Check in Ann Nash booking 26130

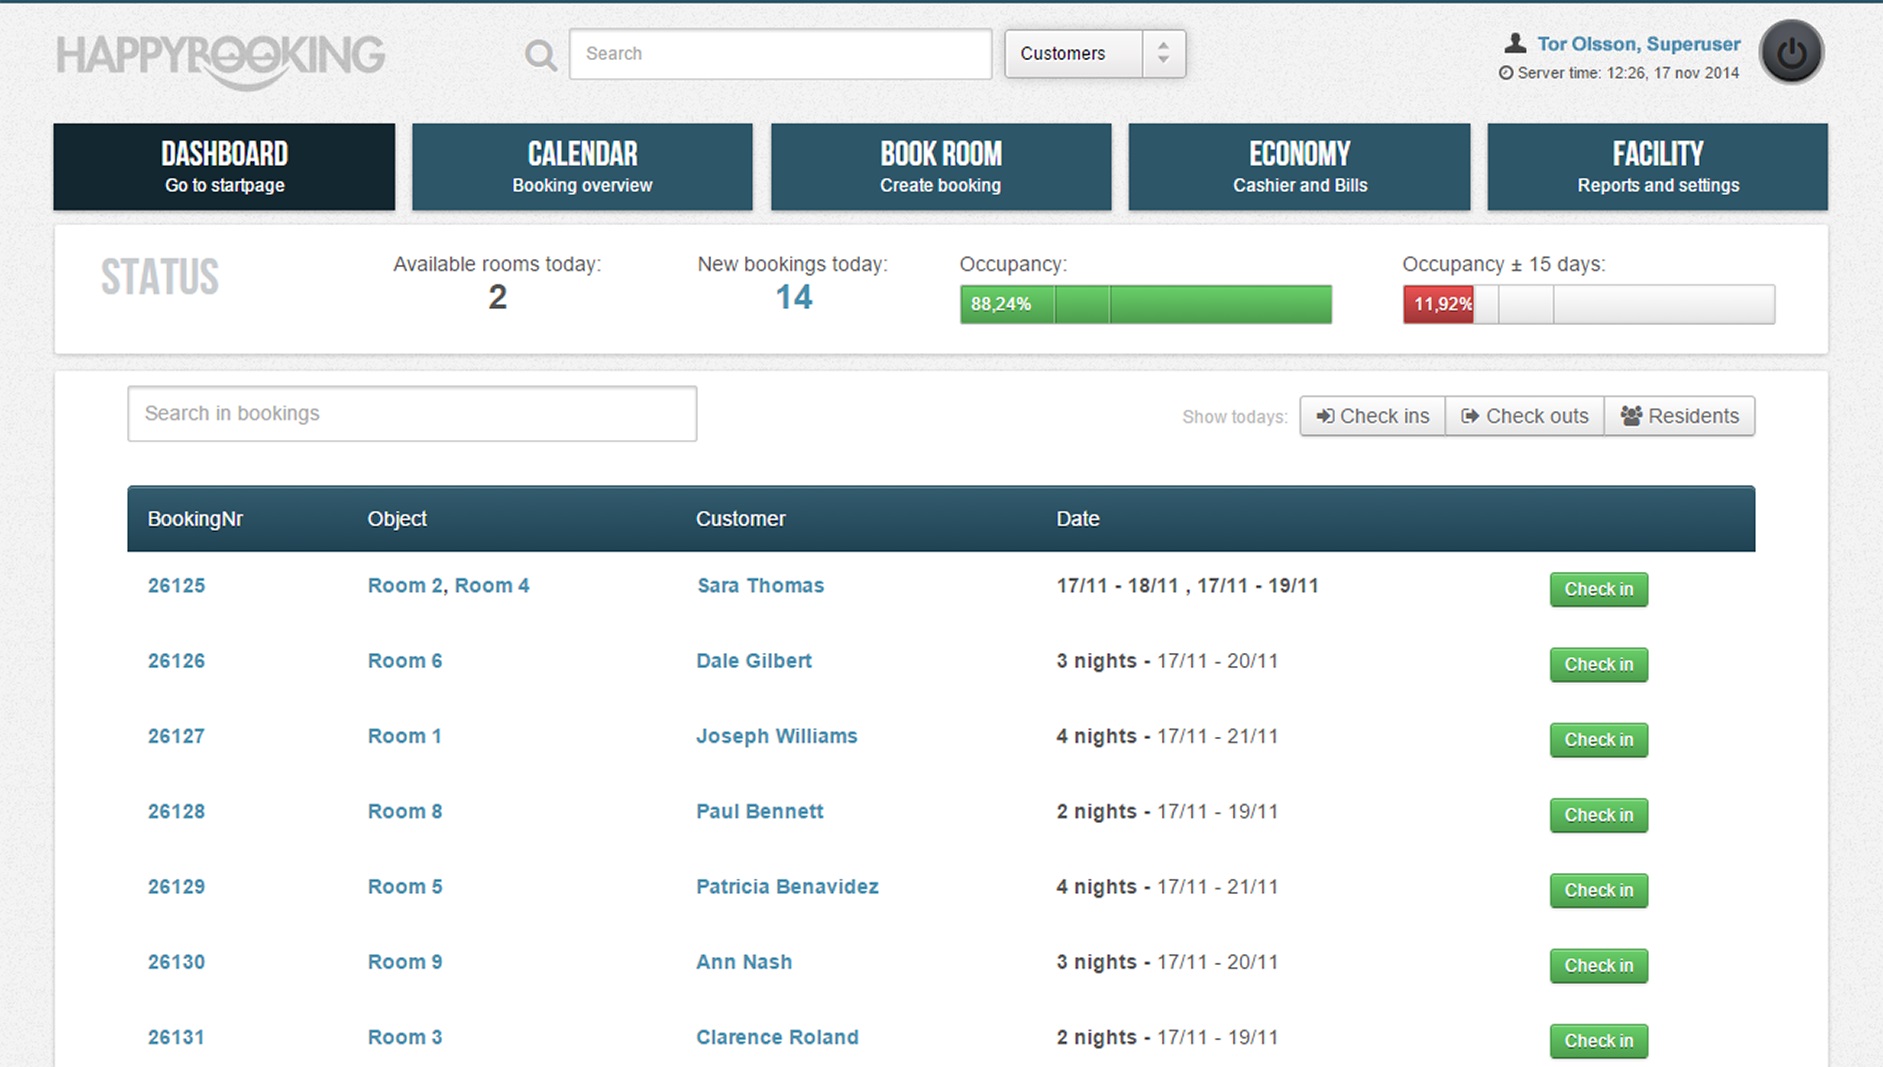1599,965
